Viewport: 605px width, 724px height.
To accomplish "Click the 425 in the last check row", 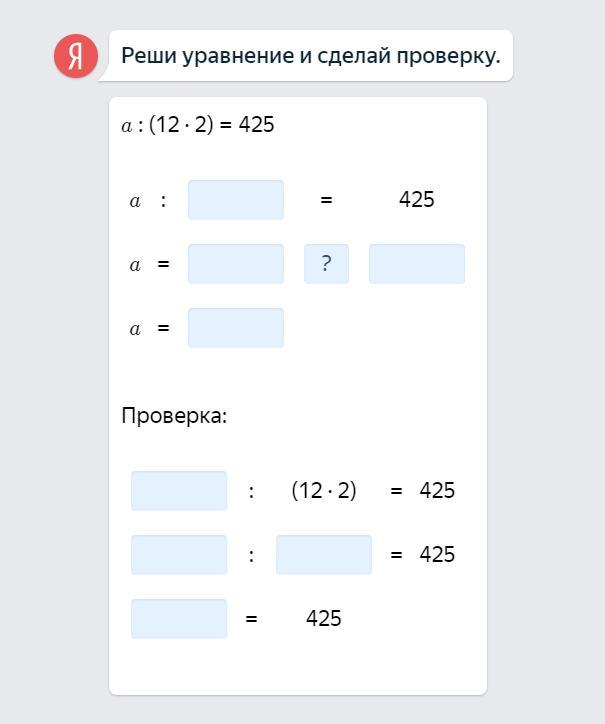I will pos(324,619).
